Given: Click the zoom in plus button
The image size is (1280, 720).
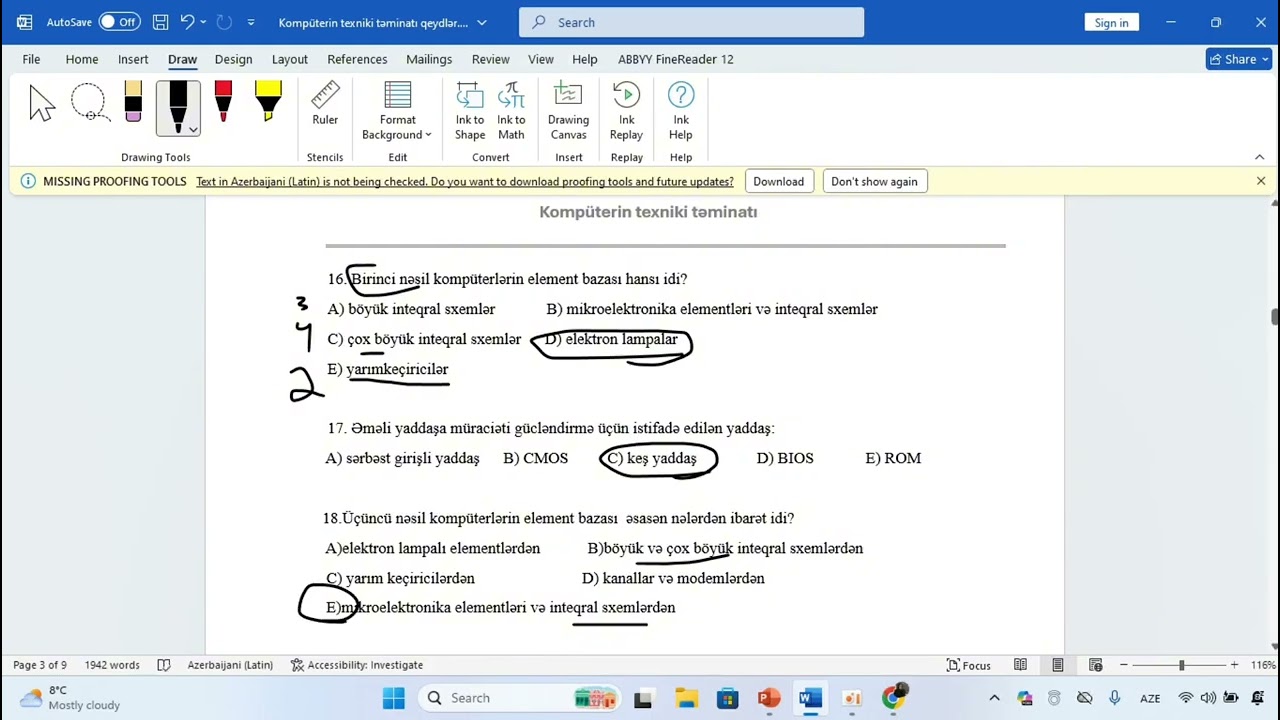Looking at the screenshot, I should point(1234,665).
